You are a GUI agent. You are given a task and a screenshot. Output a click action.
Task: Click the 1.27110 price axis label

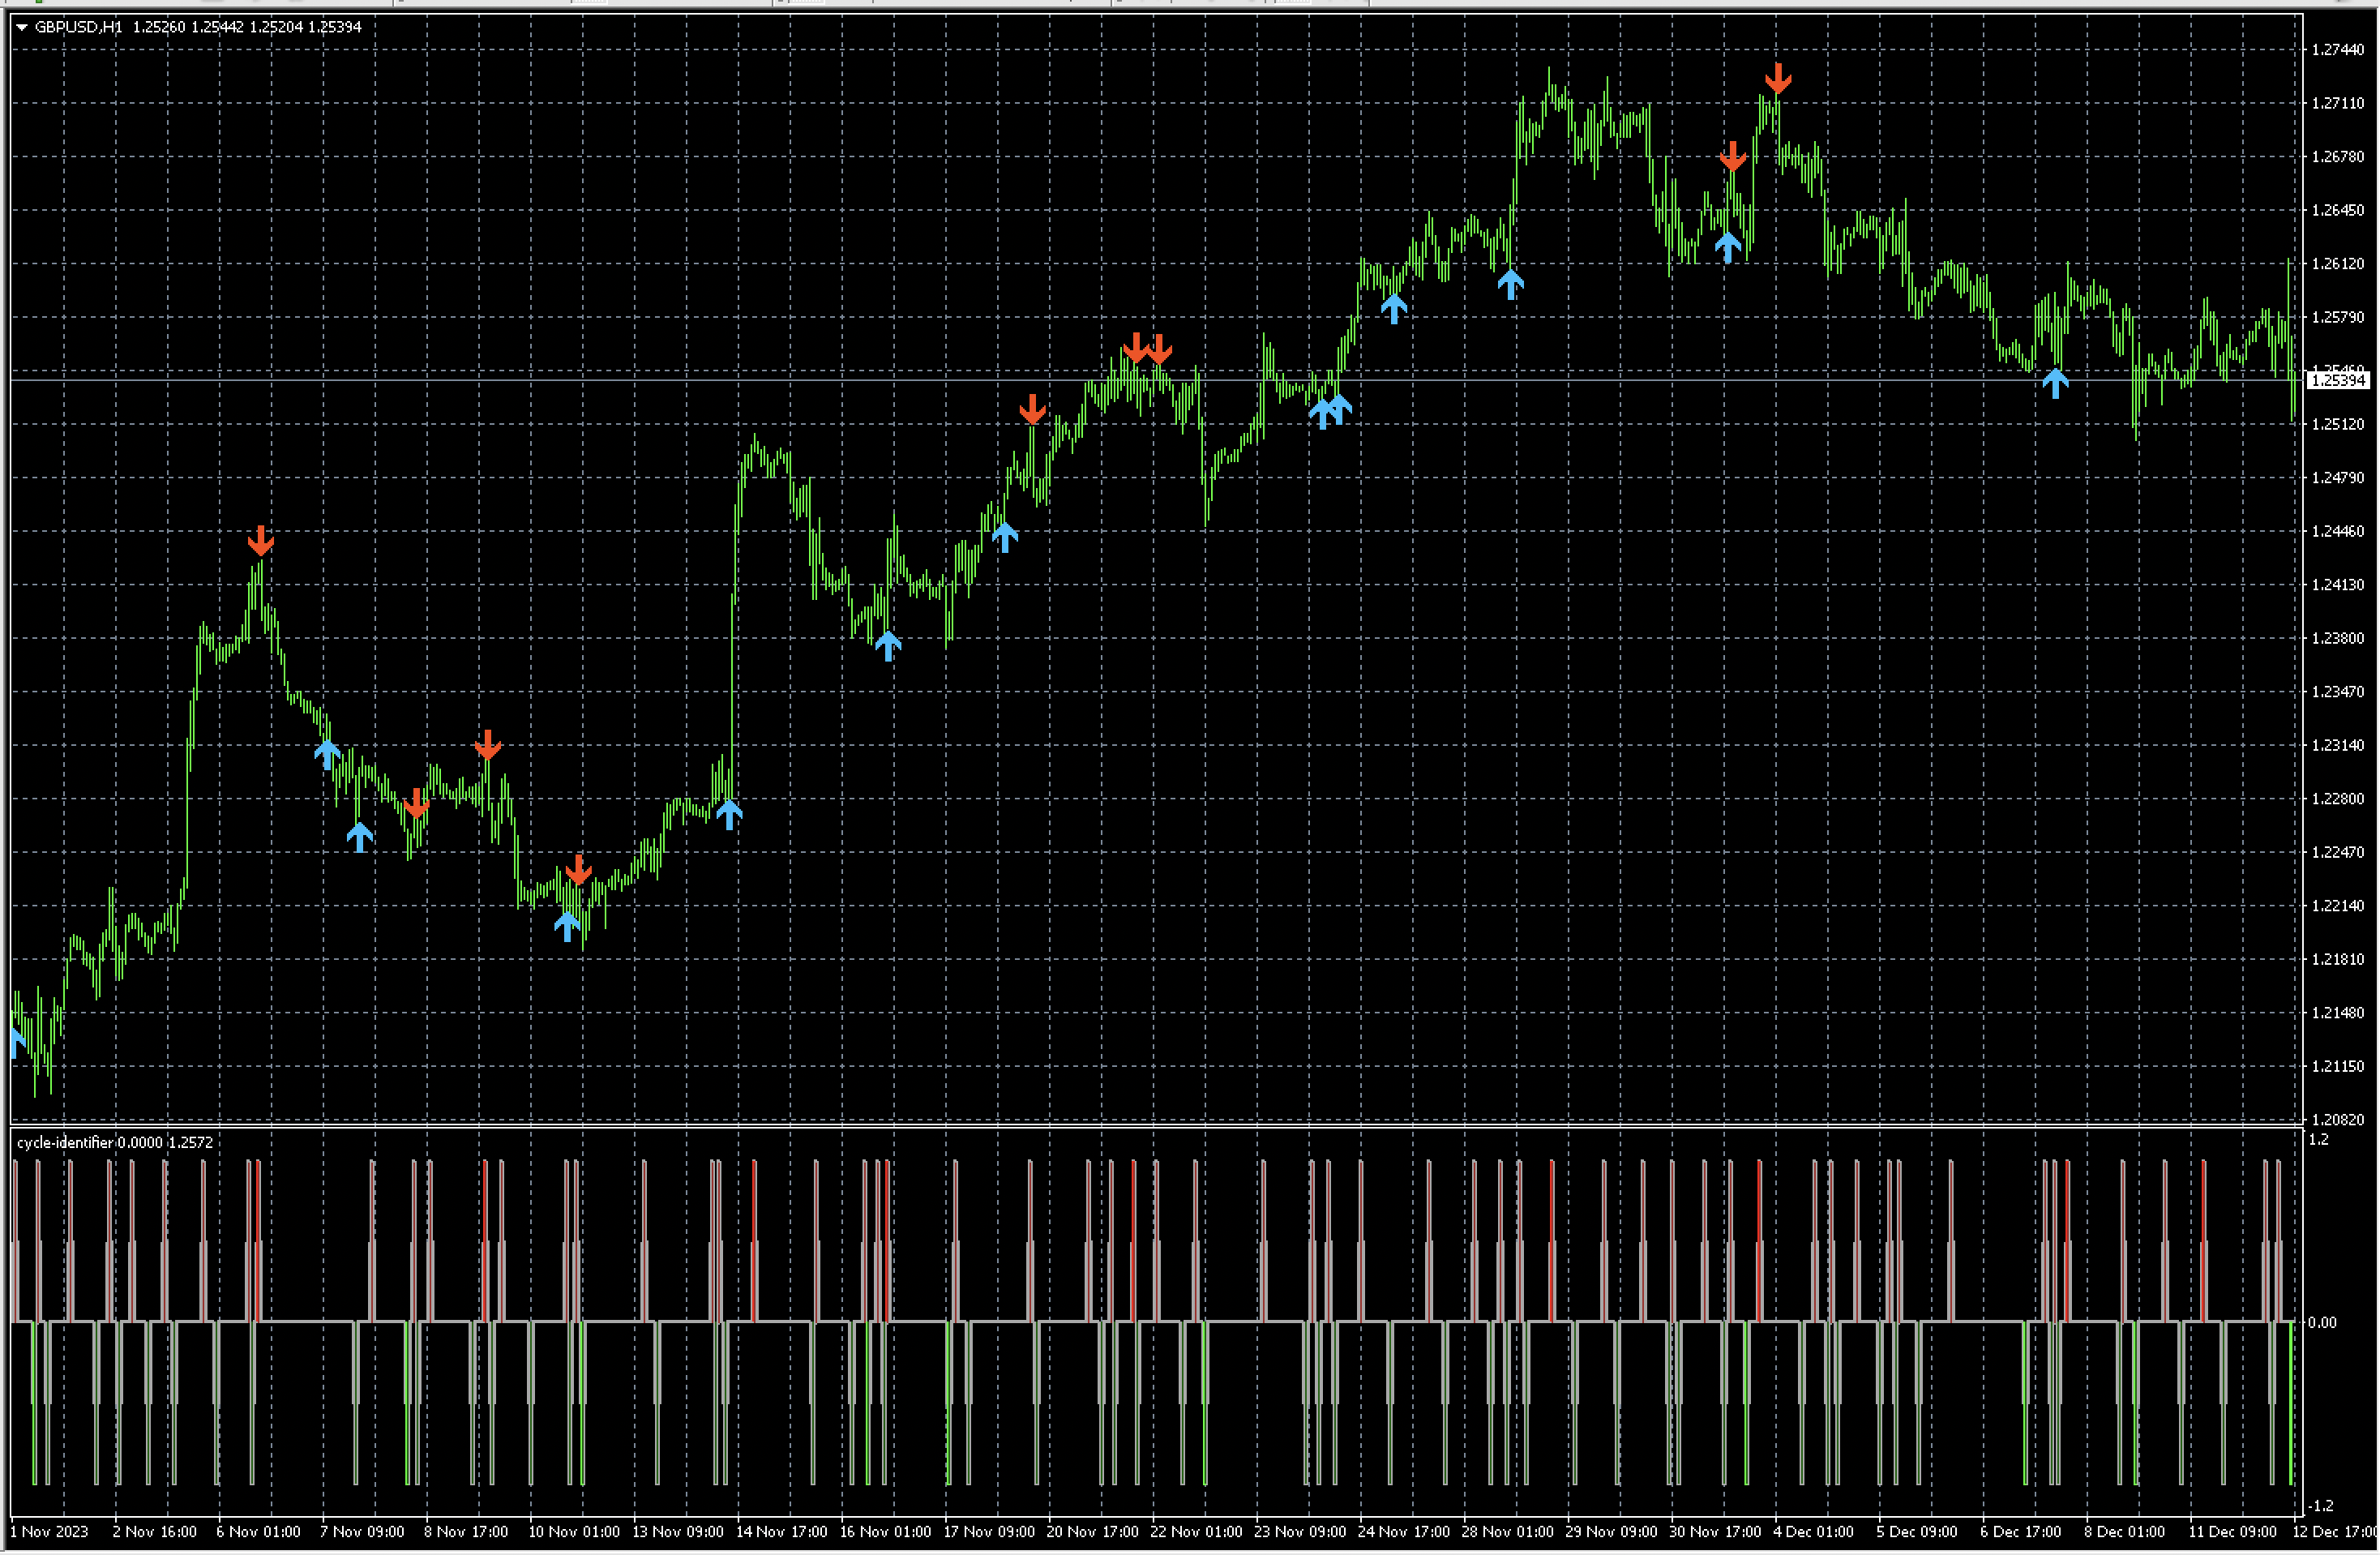pos(2338,103)
